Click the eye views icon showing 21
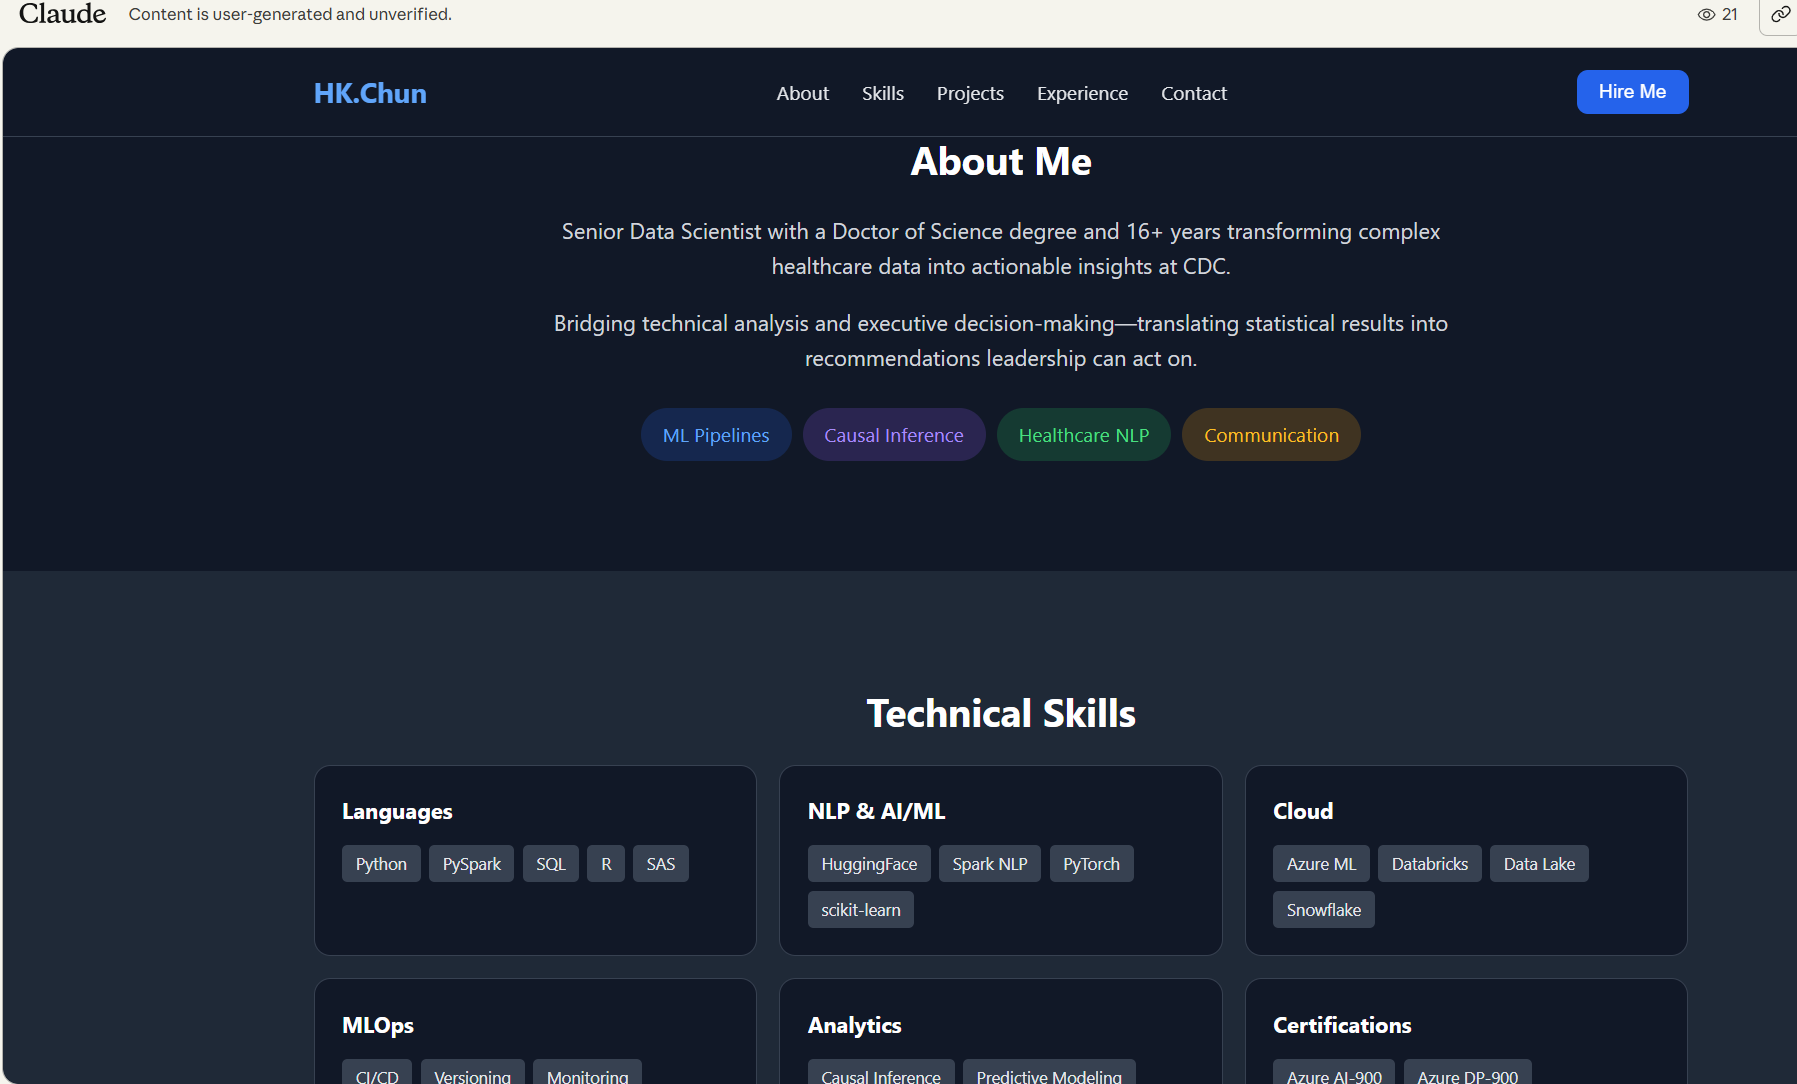 pyautogui.click(x=1706, y=14)
